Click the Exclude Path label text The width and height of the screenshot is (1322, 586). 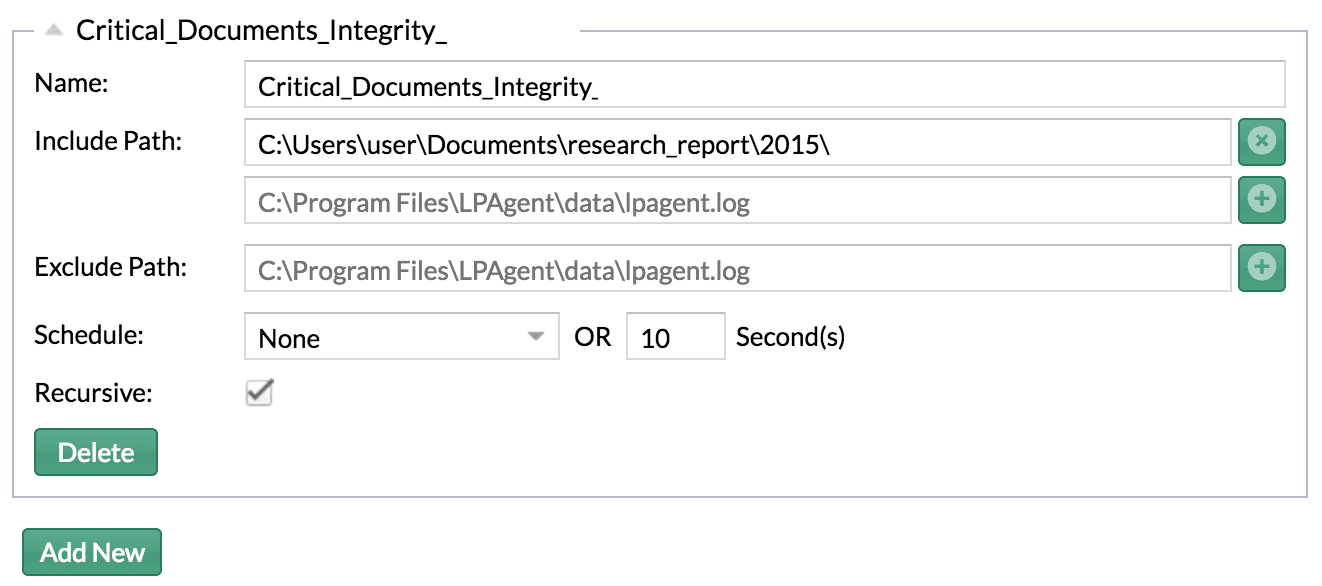111,267
